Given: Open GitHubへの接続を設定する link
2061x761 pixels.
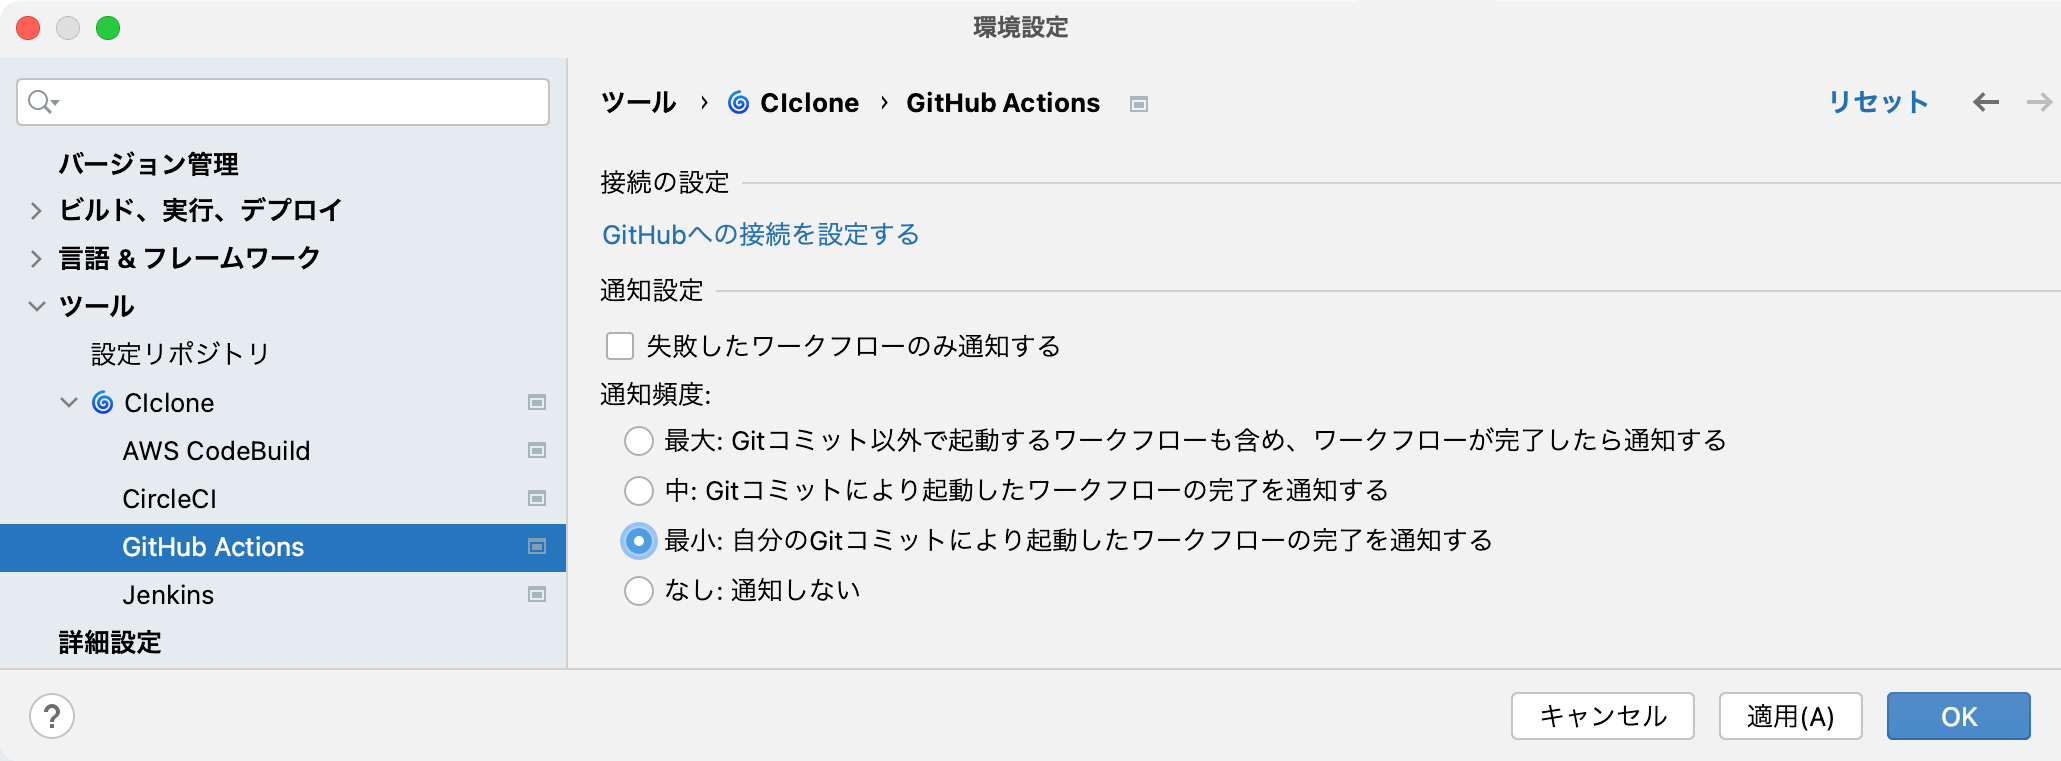Looking at the screenshot, I should pos(760,235).
